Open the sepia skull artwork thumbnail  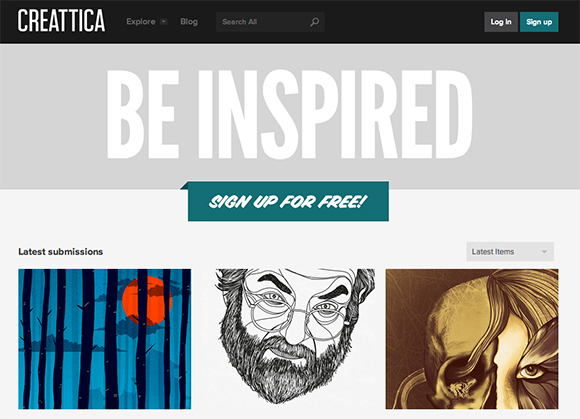click(x=472, y=339)
